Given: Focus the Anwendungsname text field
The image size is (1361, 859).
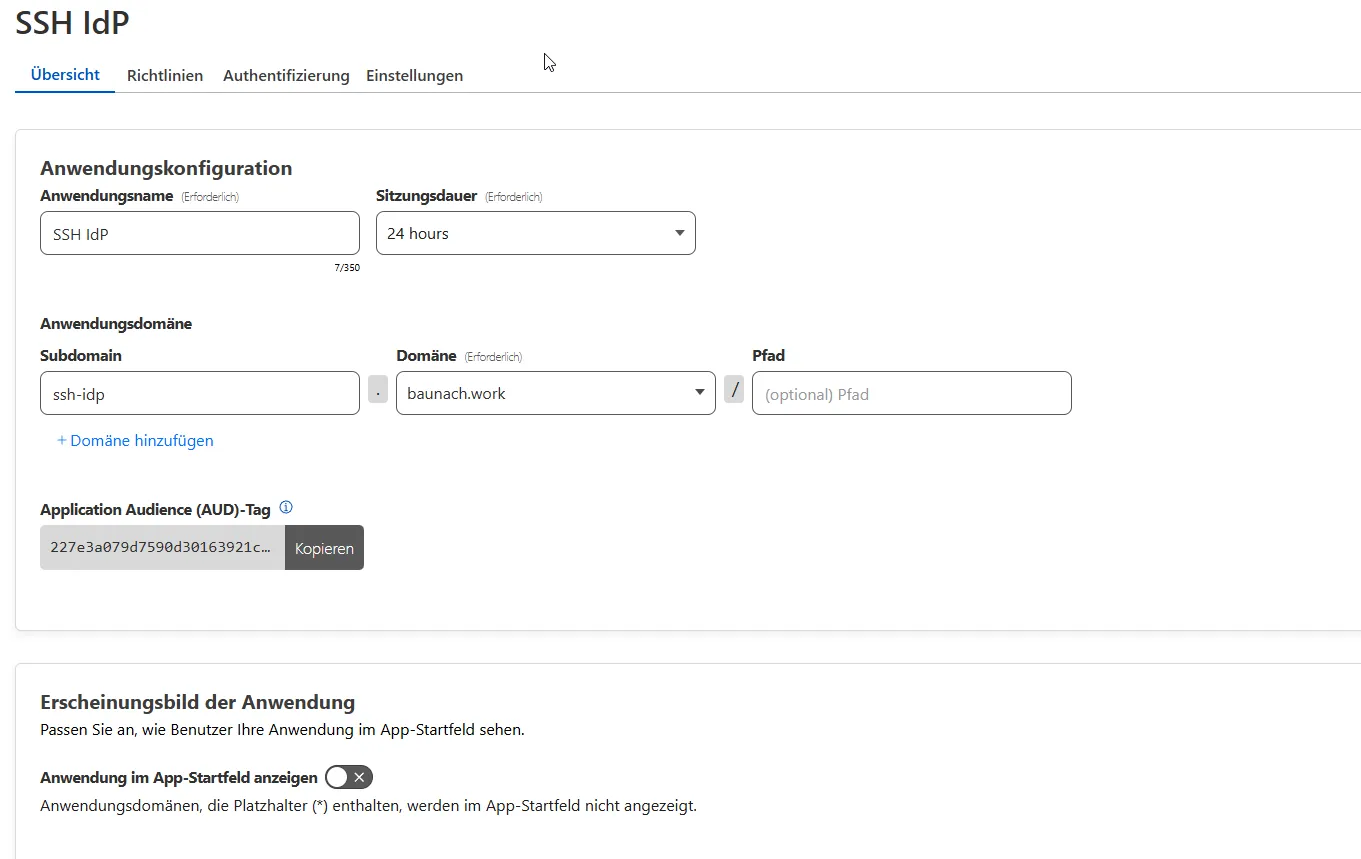Looking at the screenshot, I should pos(199,233).
